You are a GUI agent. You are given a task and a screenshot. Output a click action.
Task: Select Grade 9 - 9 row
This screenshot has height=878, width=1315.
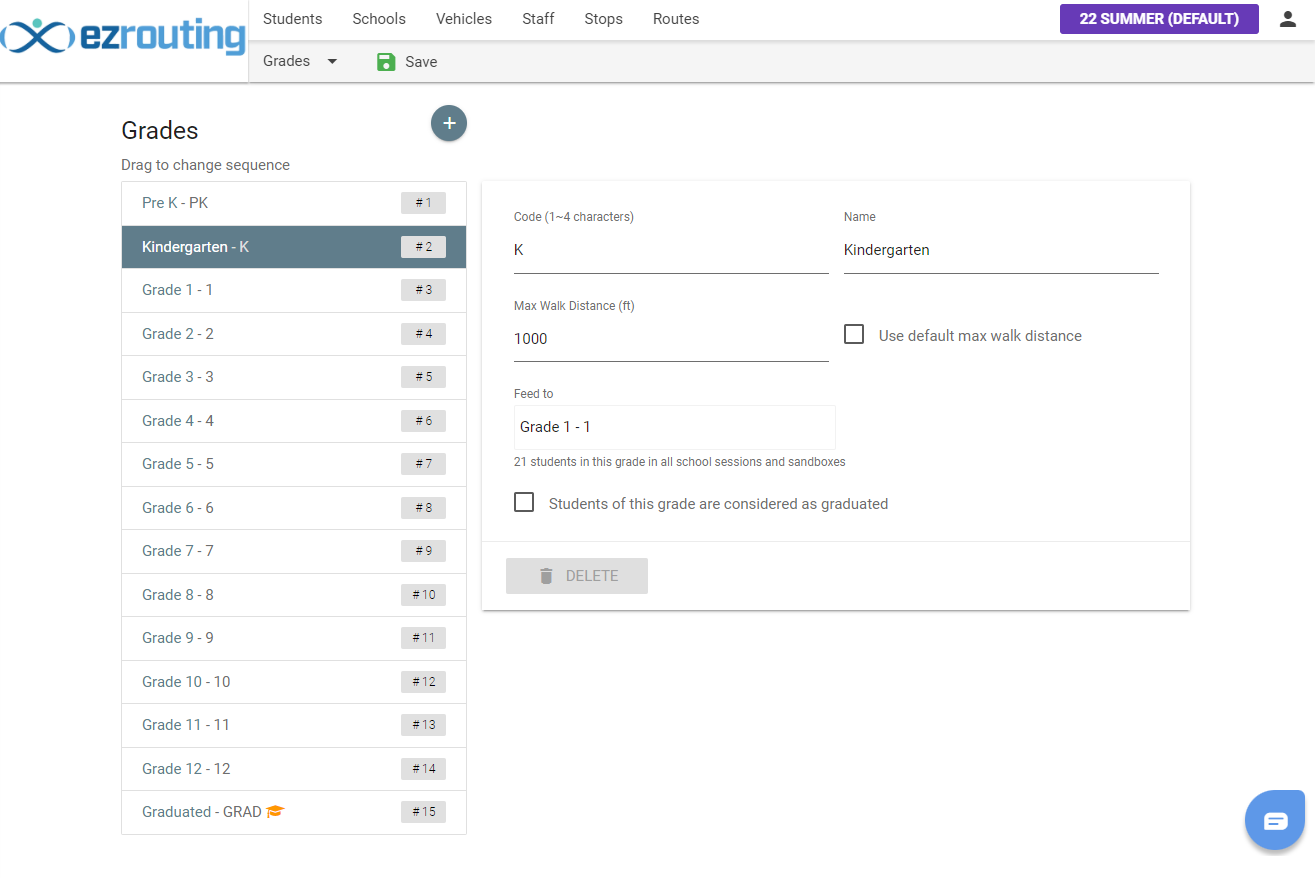(x=294, y=638)
